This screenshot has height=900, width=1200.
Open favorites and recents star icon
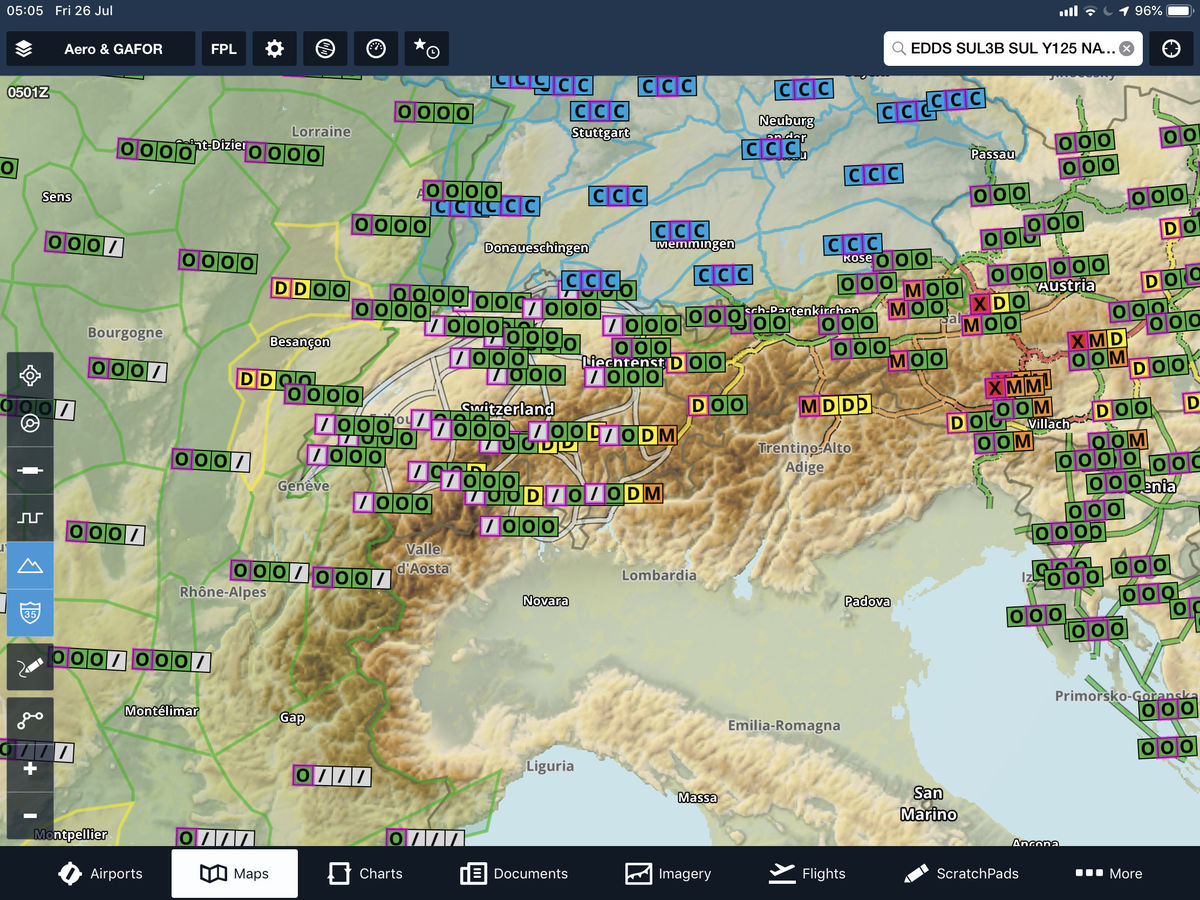(x=426, y=49)
